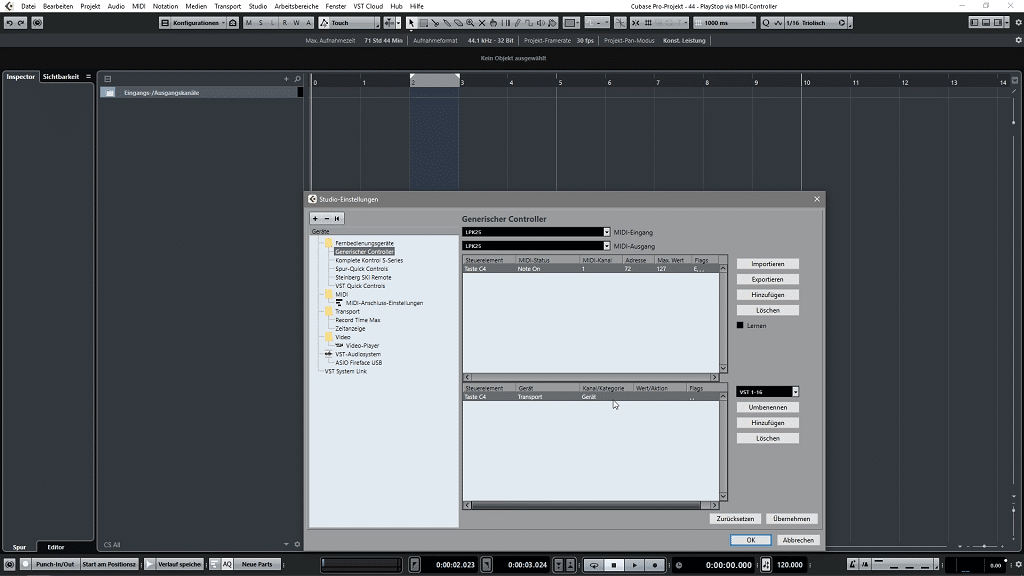Collapse the Transport folder in the device tree
This screenshot has width=1024, height=576.
(328, 312)
